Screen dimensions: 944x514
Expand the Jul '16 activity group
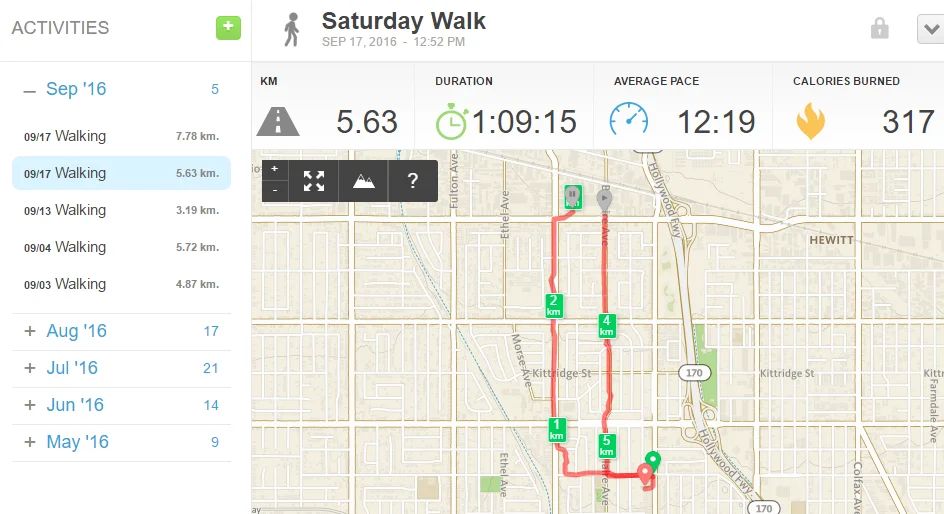(30, 368)
